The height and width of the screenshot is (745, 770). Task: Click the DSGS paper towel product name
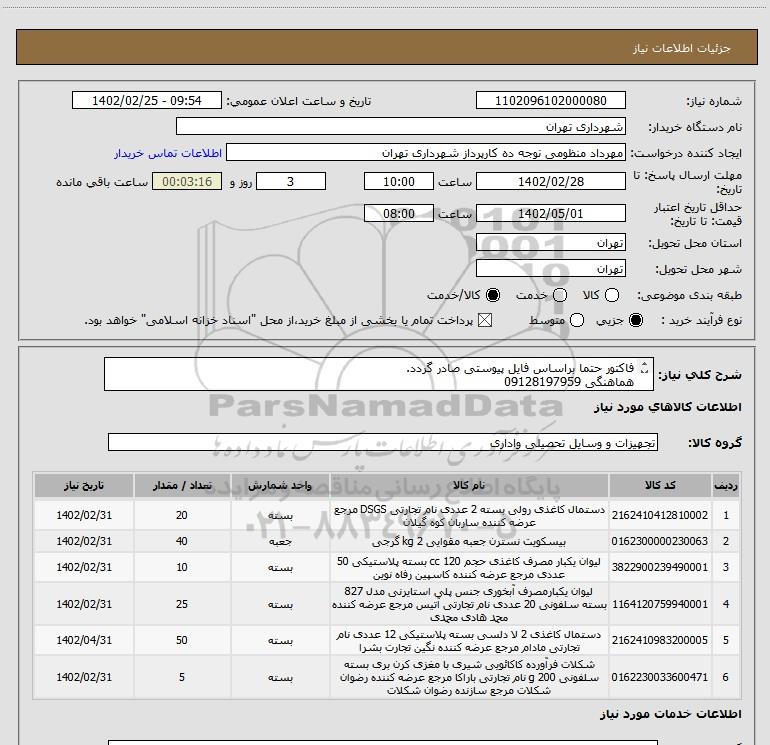click(469, 516)
